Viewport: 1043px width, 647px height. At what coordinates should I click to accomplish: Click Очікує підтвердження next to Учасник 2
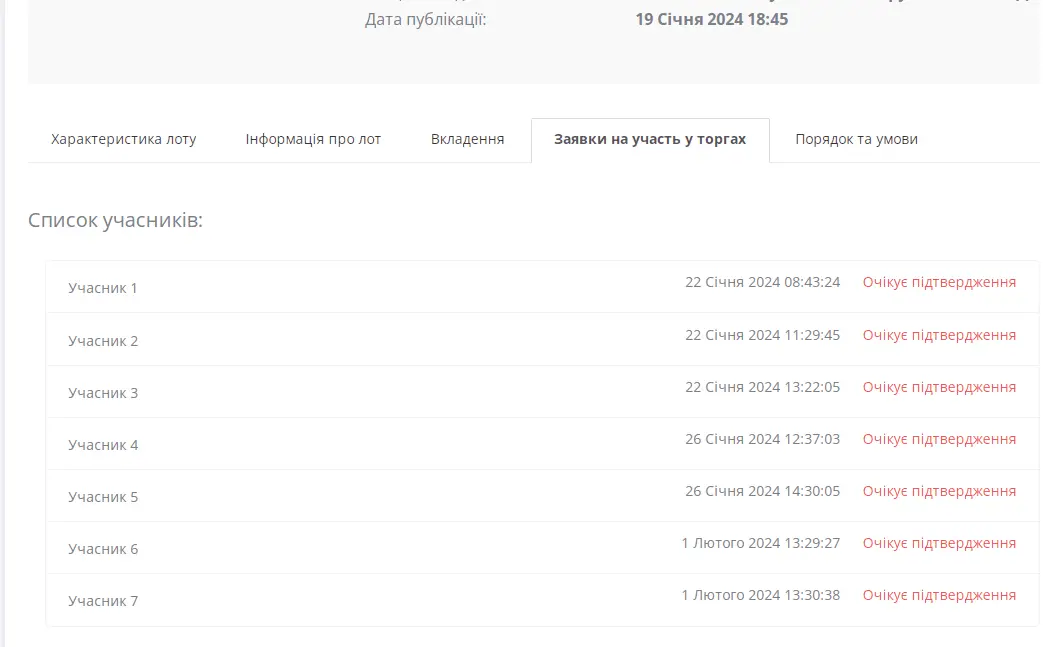938,334
